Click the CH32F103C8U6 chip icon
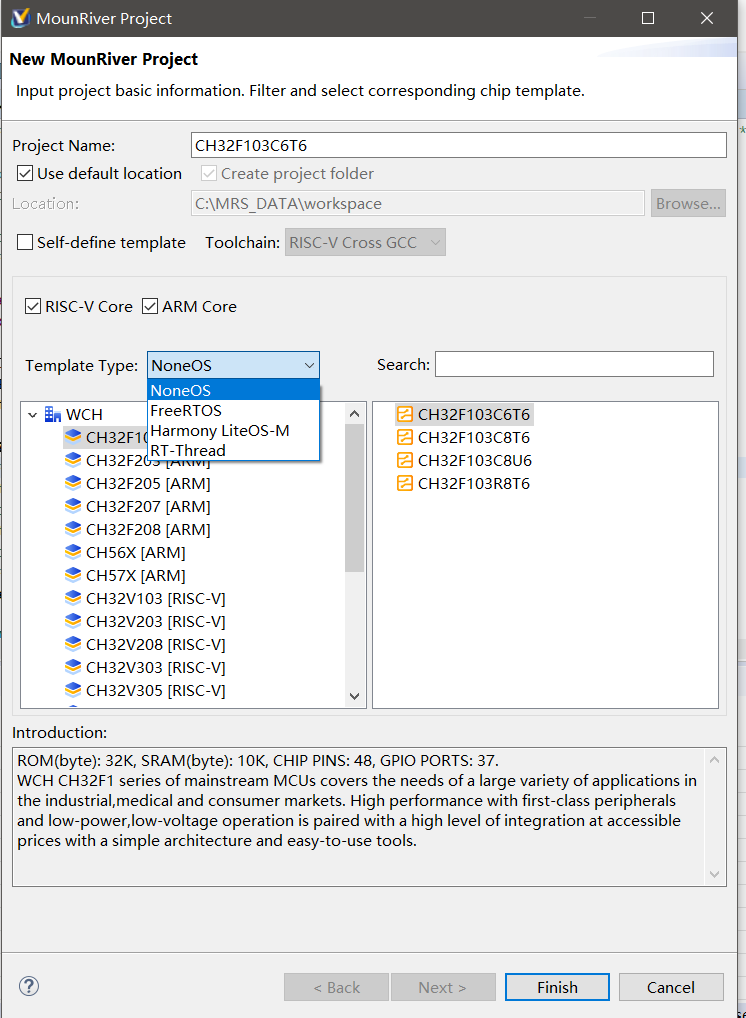This screenshot has width=746, height=1018. coord(404,460)
